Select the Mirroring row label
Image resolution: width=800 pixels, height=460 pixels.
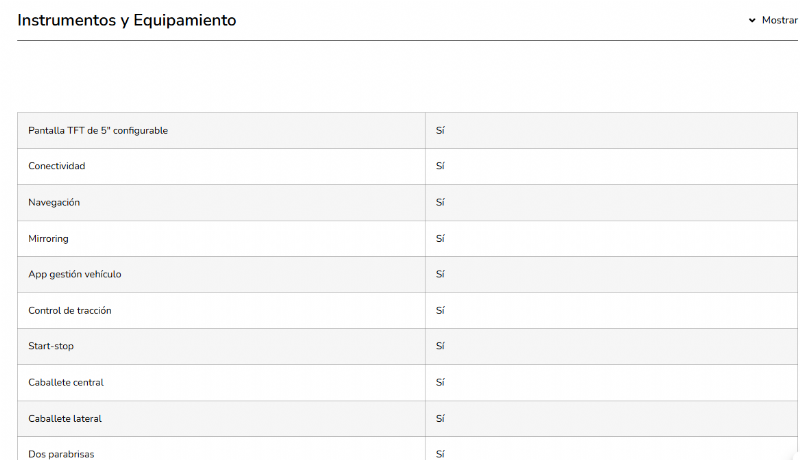[48, 239]
